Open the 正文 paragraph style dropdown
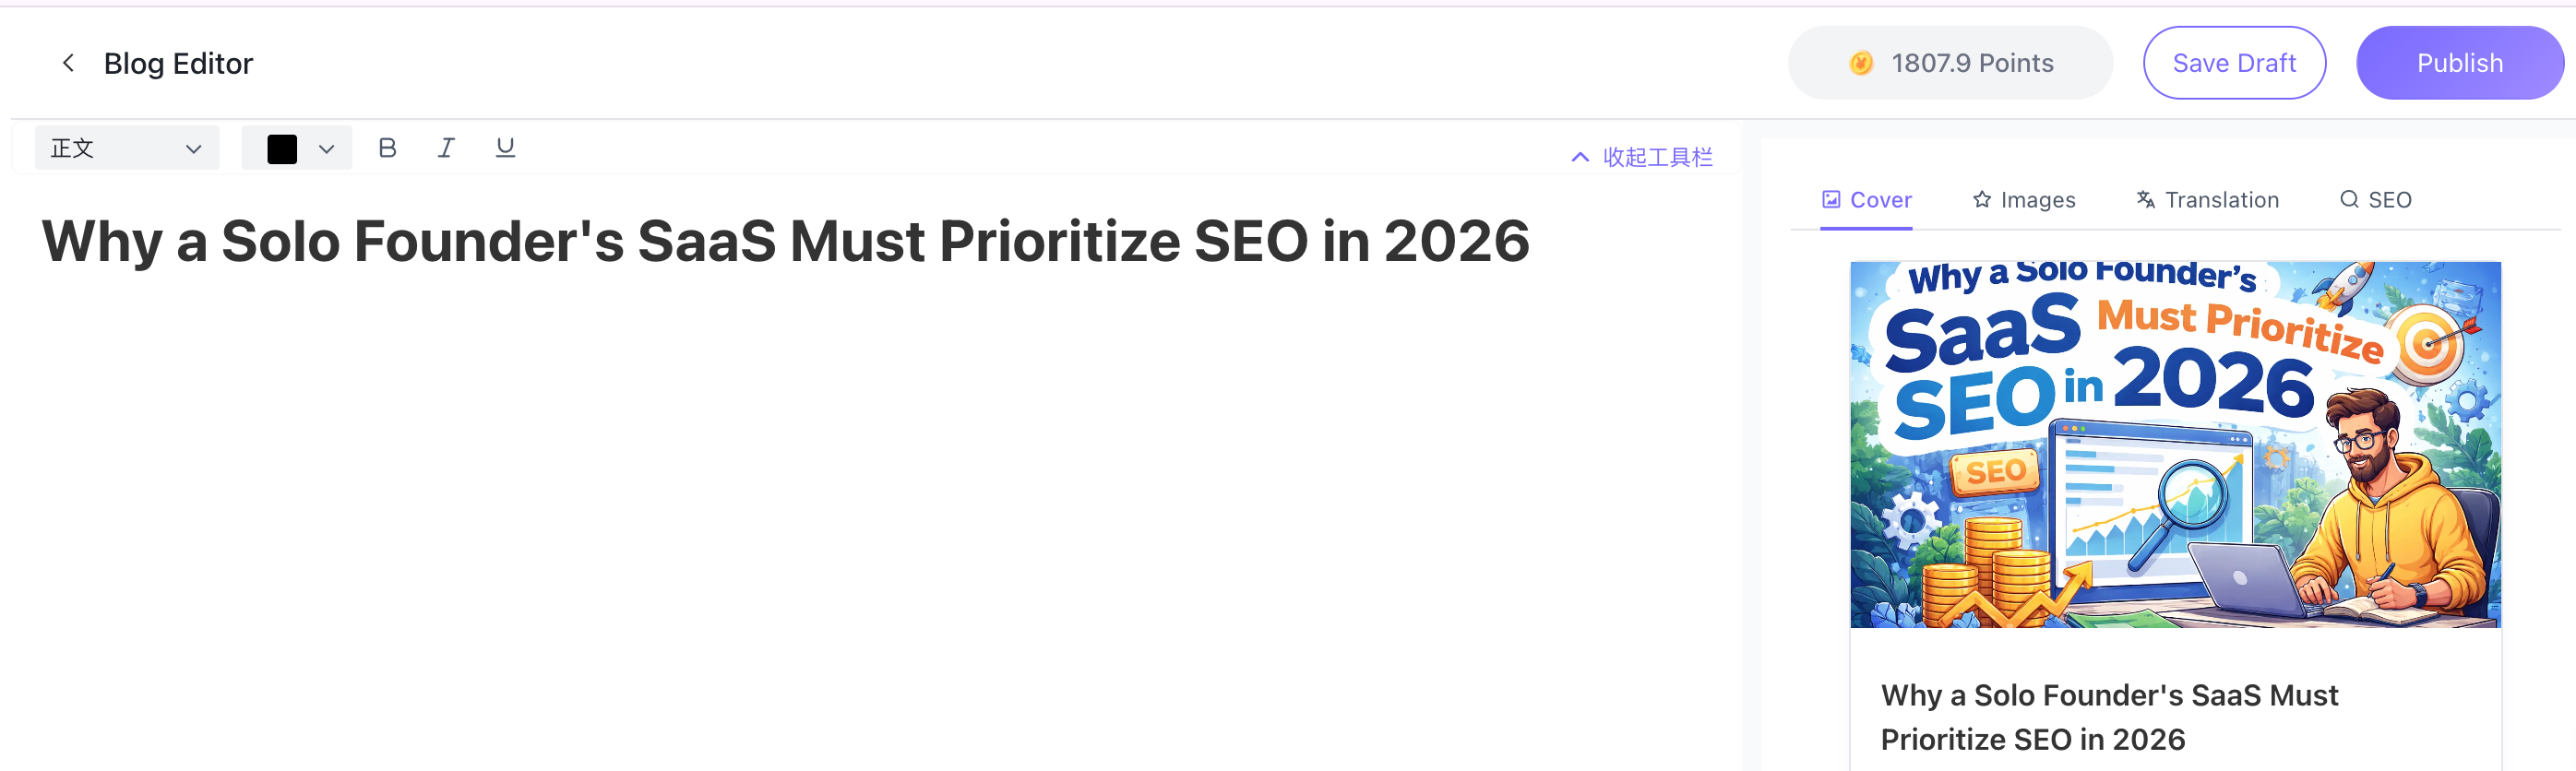 click(126, 148)
